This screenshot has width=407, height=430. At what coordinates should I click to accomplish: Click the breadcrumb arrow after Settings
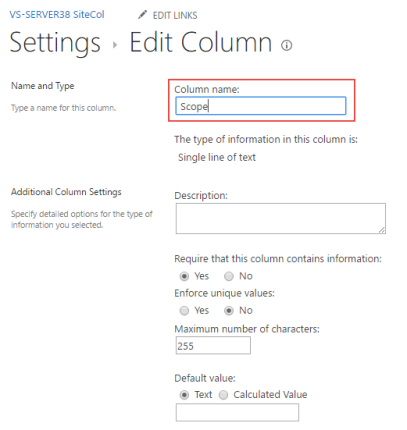click(x=115, y=45)
